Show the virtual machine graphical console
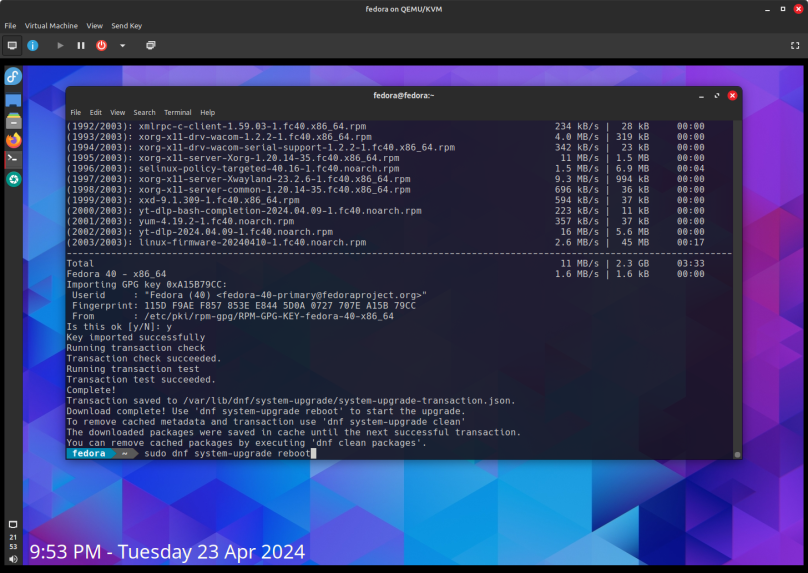808x573 pixels. 12,45
